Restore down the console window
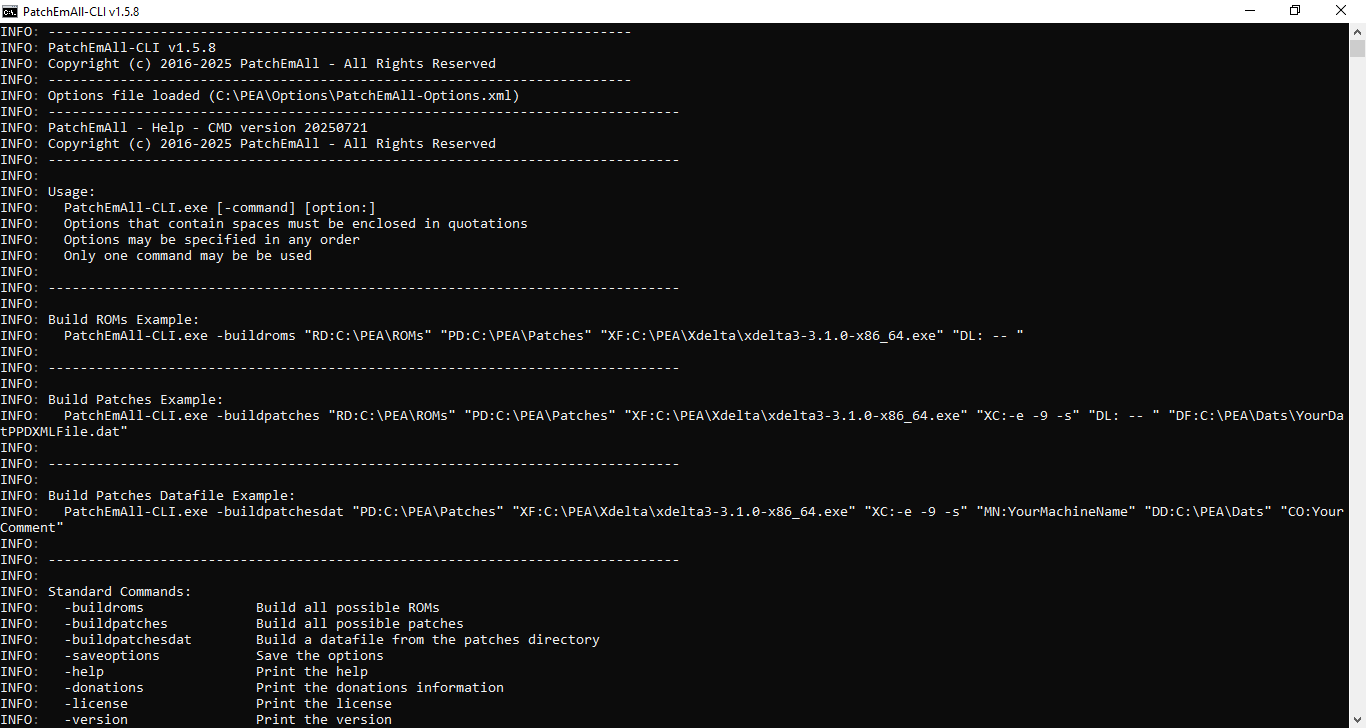Image resolution: width=1366 pixels, height=728 pixels. click(1295, 10)
